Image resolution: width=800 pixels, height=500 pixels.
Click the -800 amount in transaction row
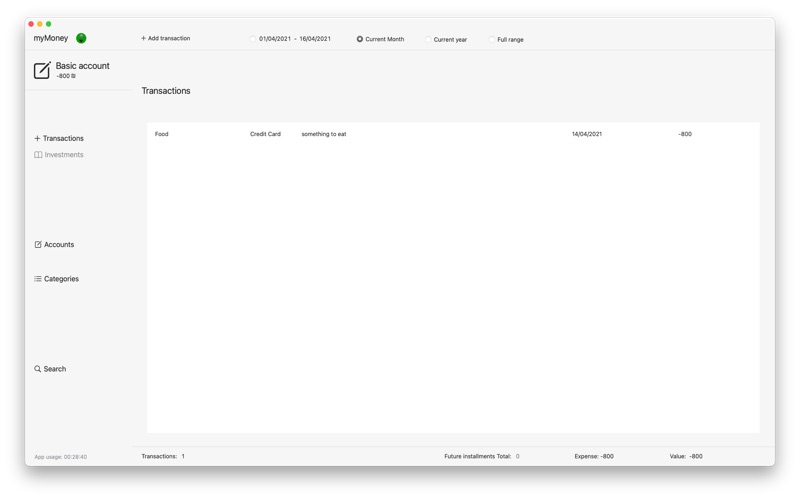pos(685,134)
